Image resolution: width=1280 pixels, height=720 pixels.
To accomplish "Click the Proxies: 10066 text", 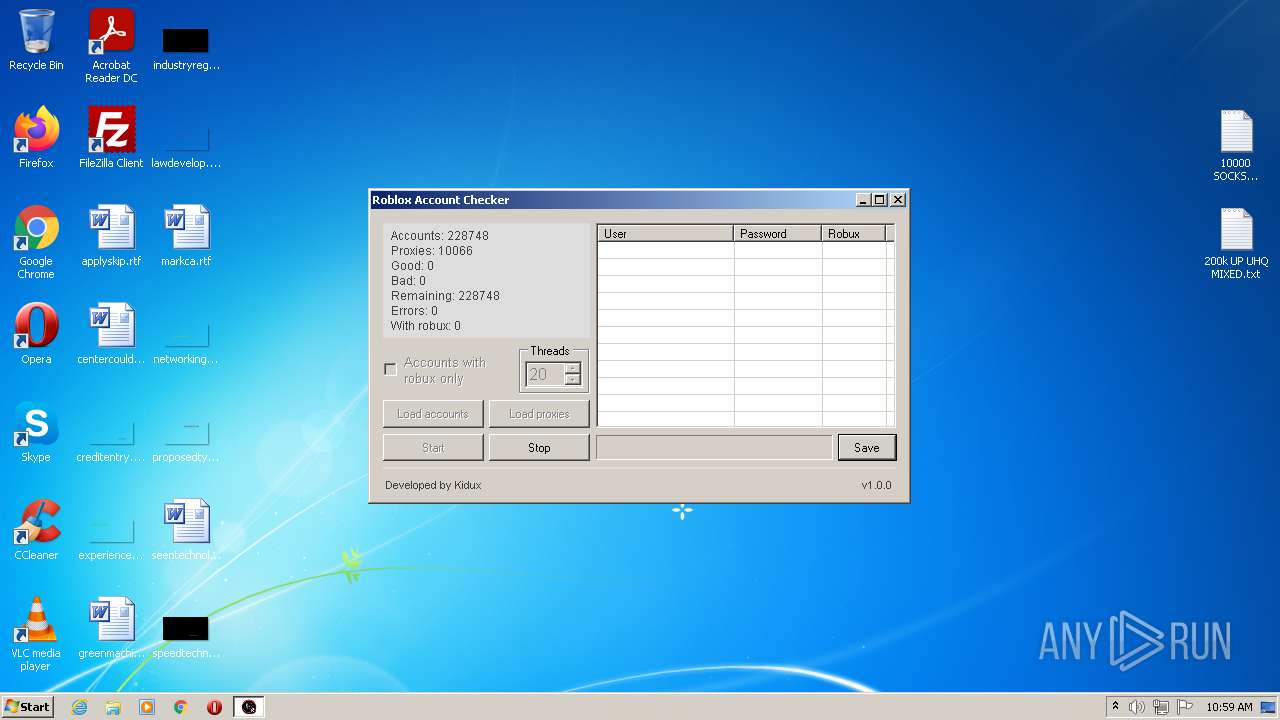I will (432, 251).
